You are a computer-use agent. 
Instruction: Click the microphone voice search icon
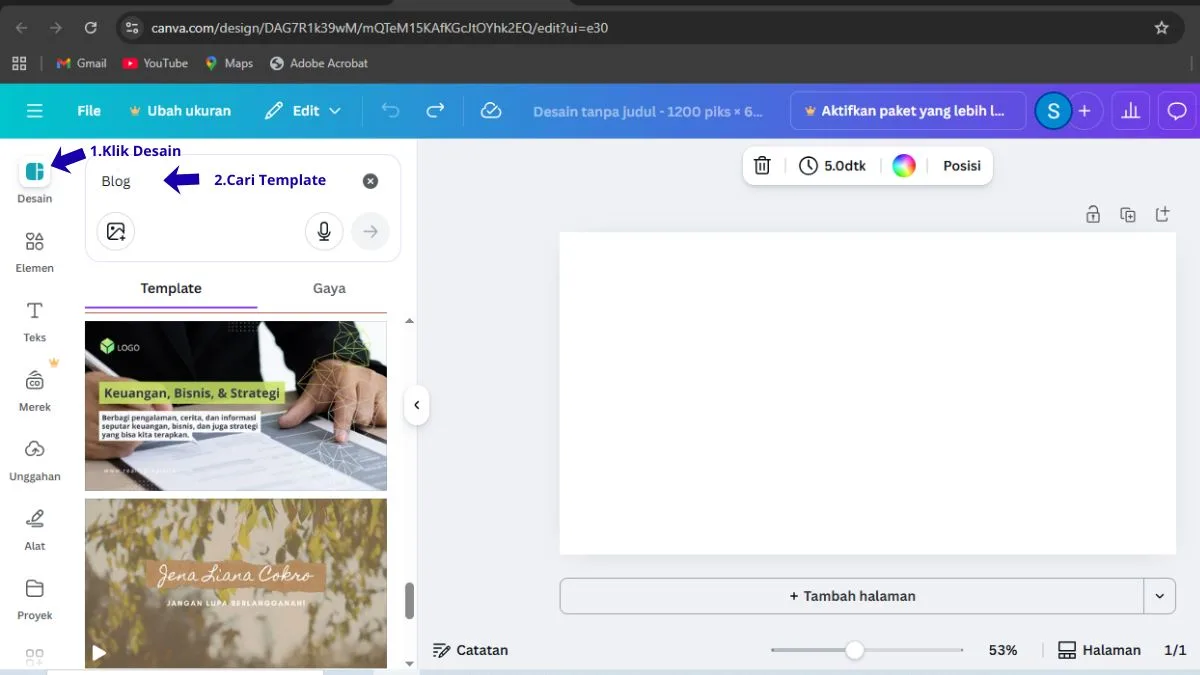click(324, 232)
